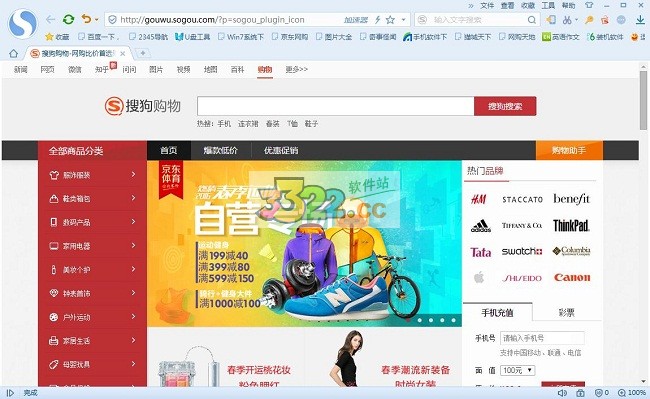Click the shirt icon for 服饰服装 category
The width and height of the screenshot is (650, 399).
click(54, 175)
